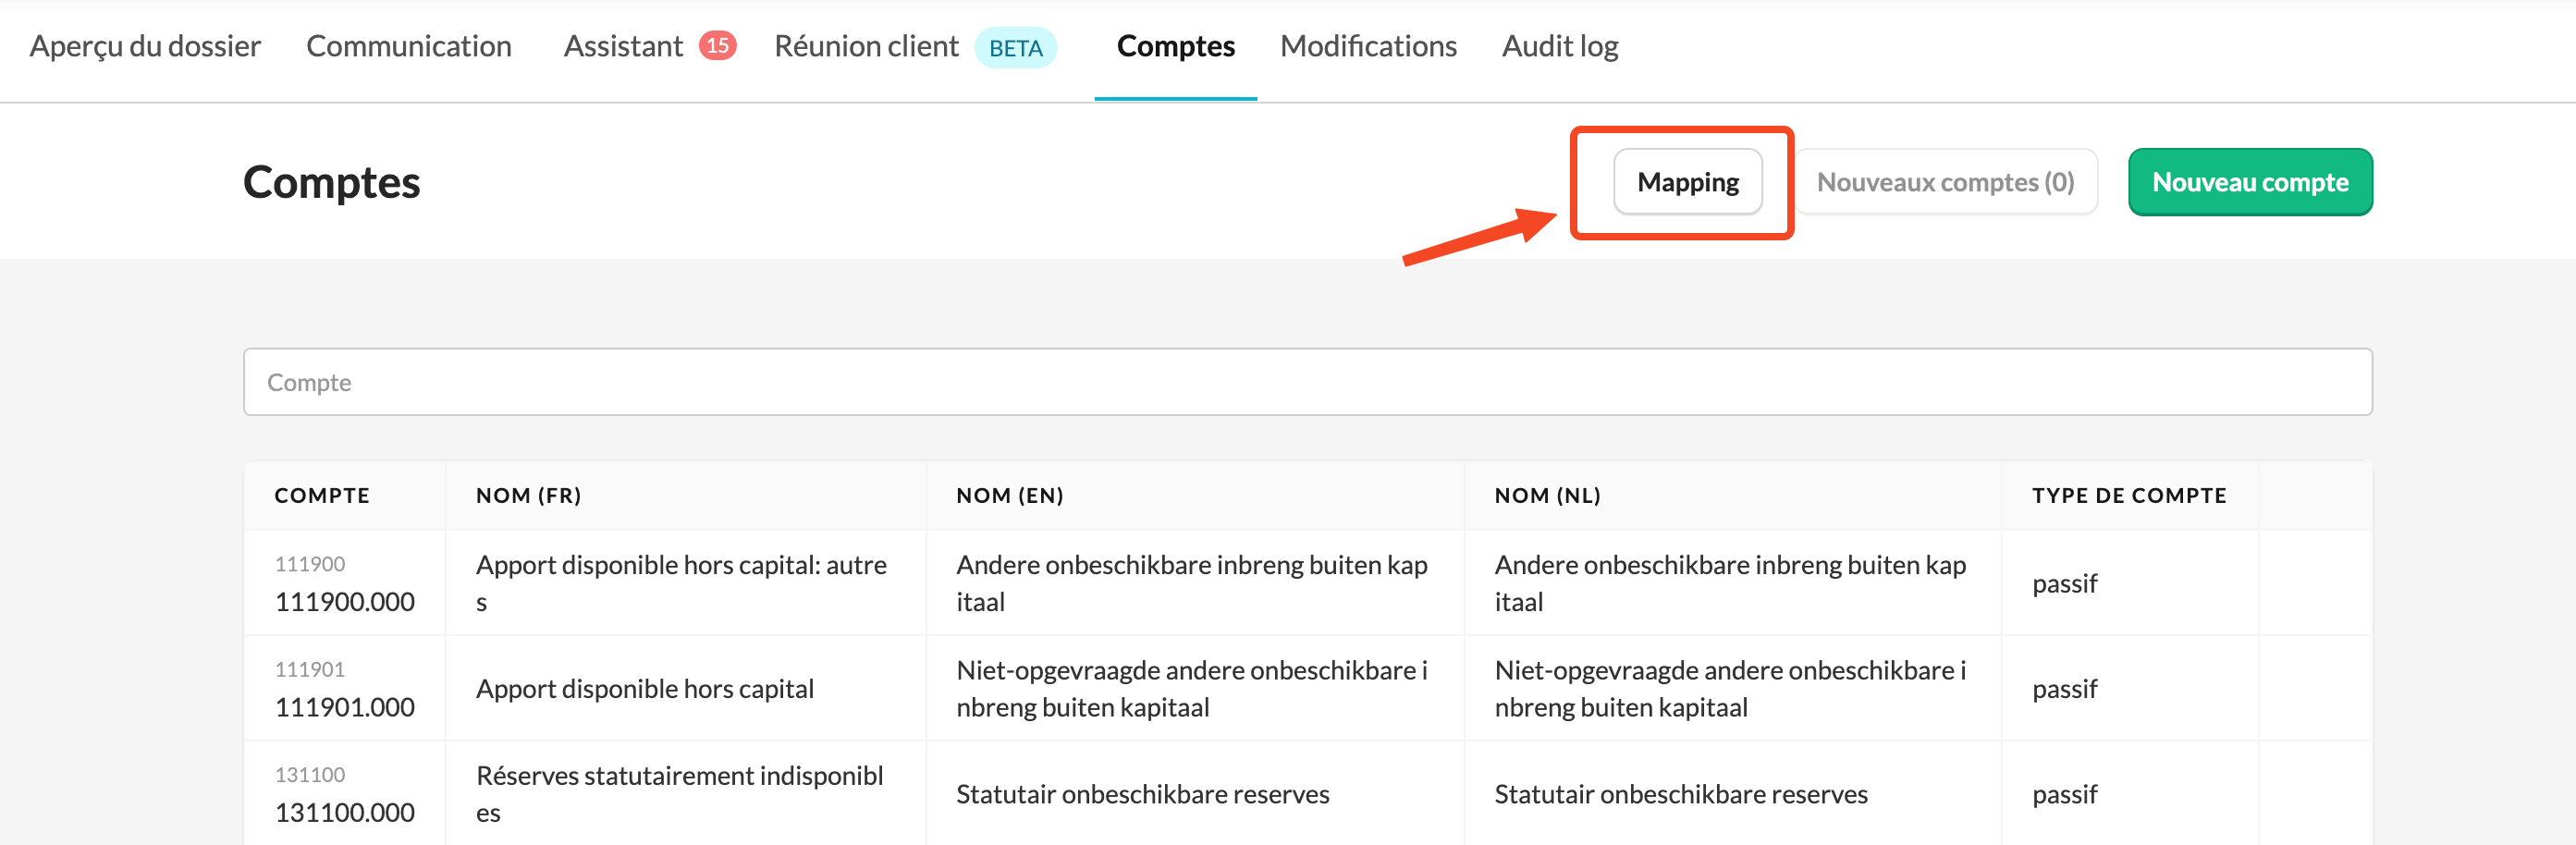Click the small gray 111901 code
Screen dimensions: 2576x845
coord(310,669)
